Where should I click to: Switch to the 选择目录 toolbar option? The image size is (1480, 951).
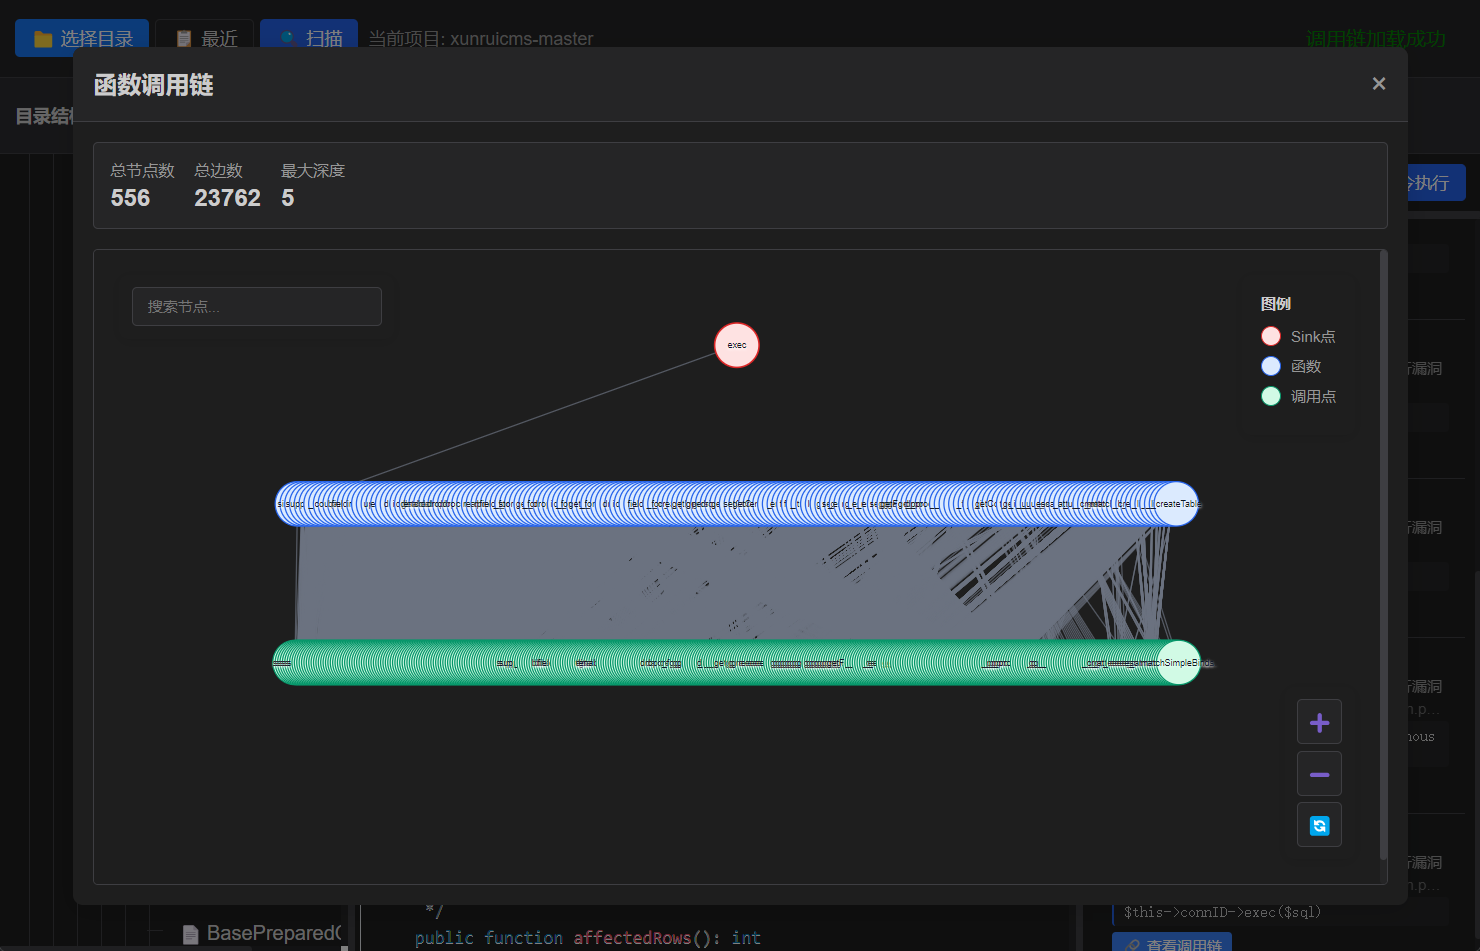point(81,36)
